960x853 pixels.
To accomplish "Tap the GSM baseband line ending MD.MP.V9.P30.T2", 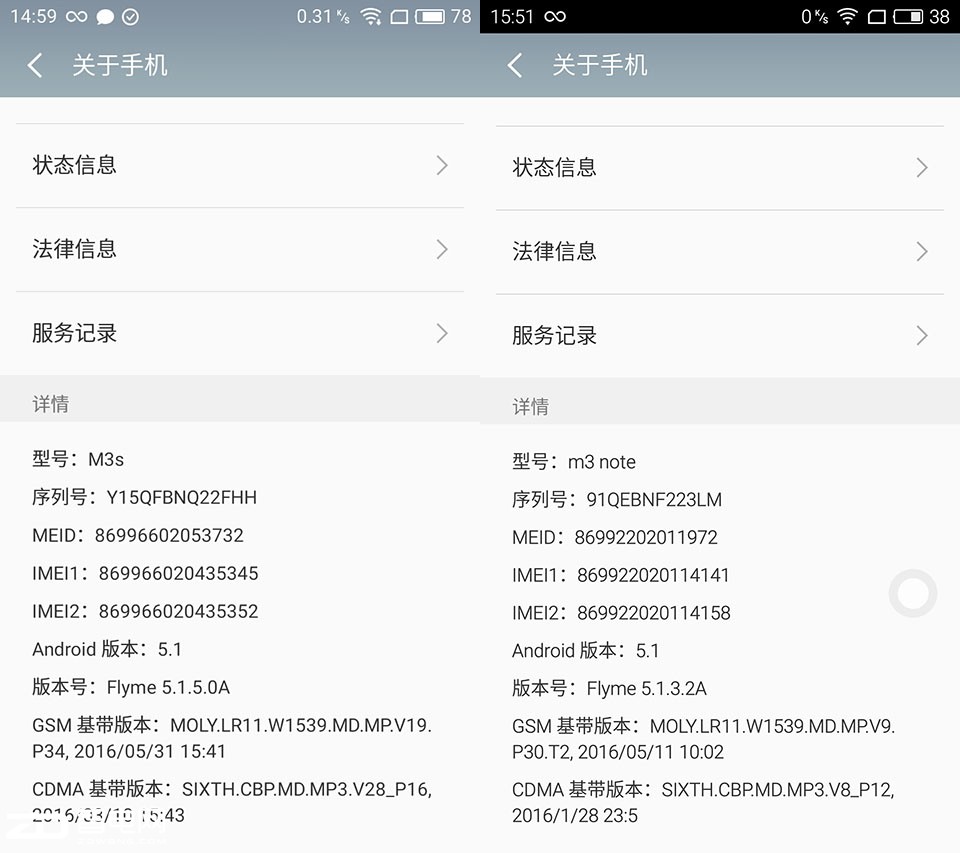I will click(703, 739).
